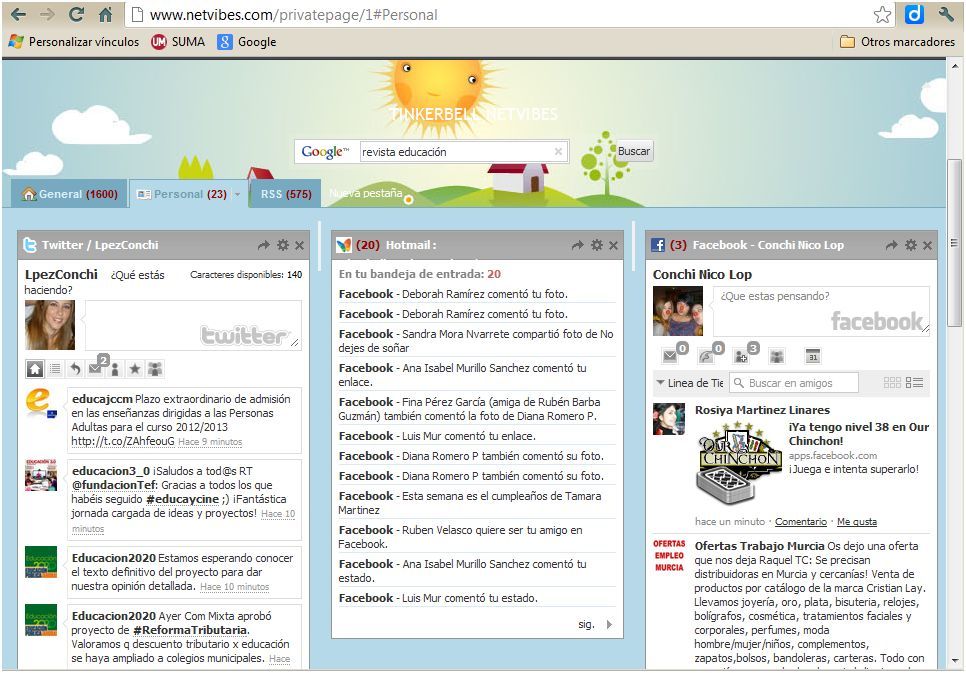
Task: Open the Our Chinchon game thumbnail
Action: (739, 463)
